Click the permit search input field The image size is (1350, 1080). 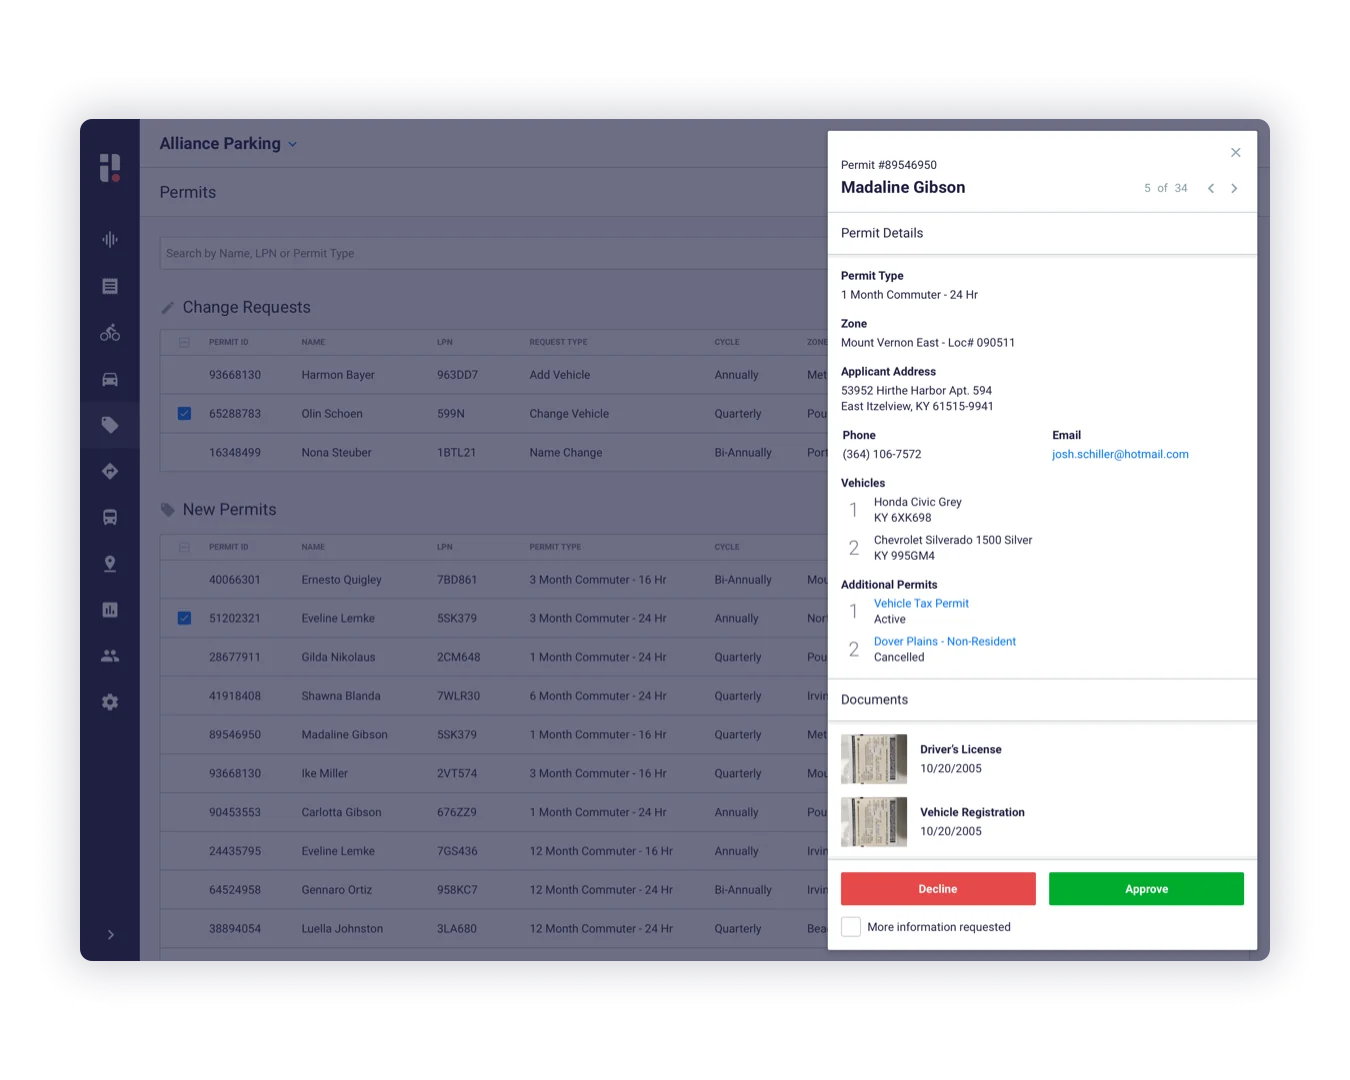tap(490, 253)
